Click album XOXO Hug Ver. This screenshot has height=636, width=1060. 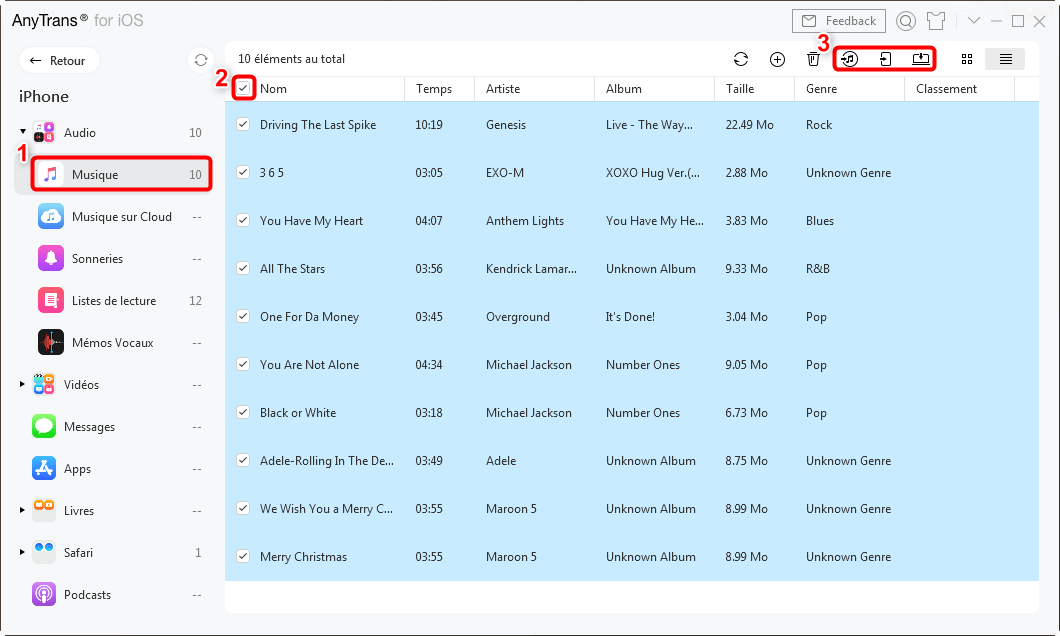(x=653, y=173)
